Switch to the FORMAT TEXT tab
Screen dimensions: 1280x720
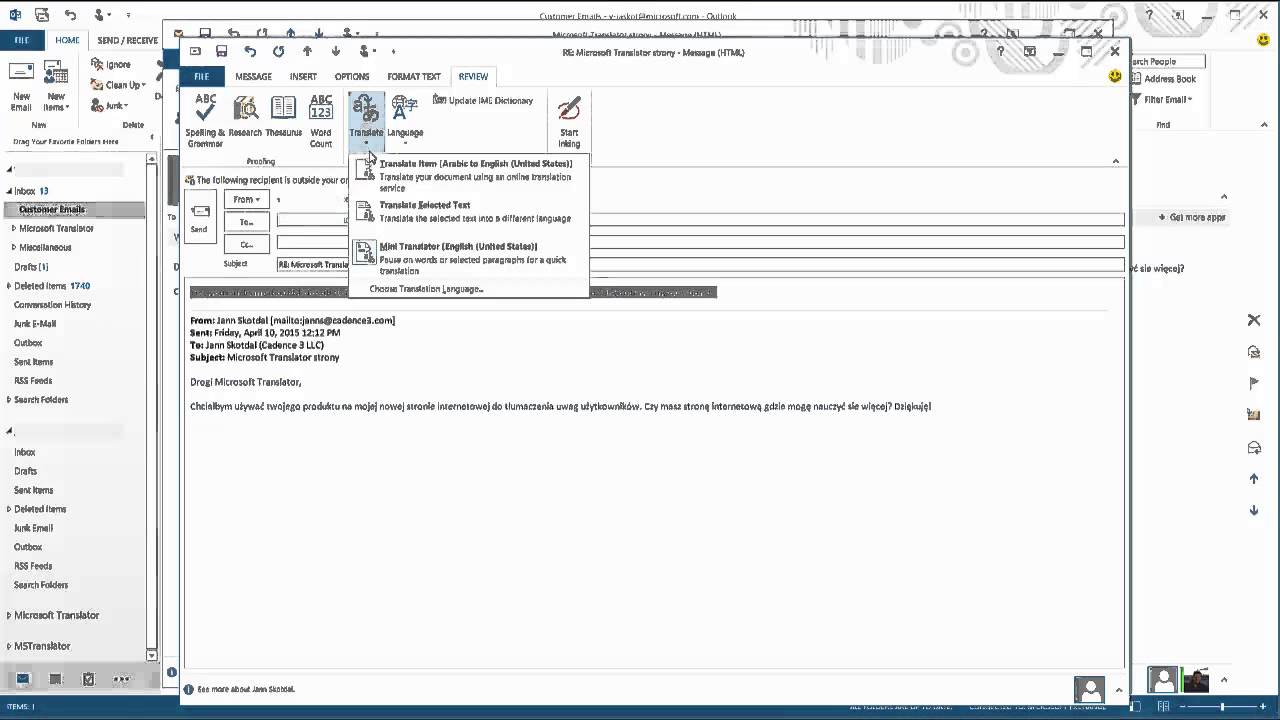[x=414, y=76]
